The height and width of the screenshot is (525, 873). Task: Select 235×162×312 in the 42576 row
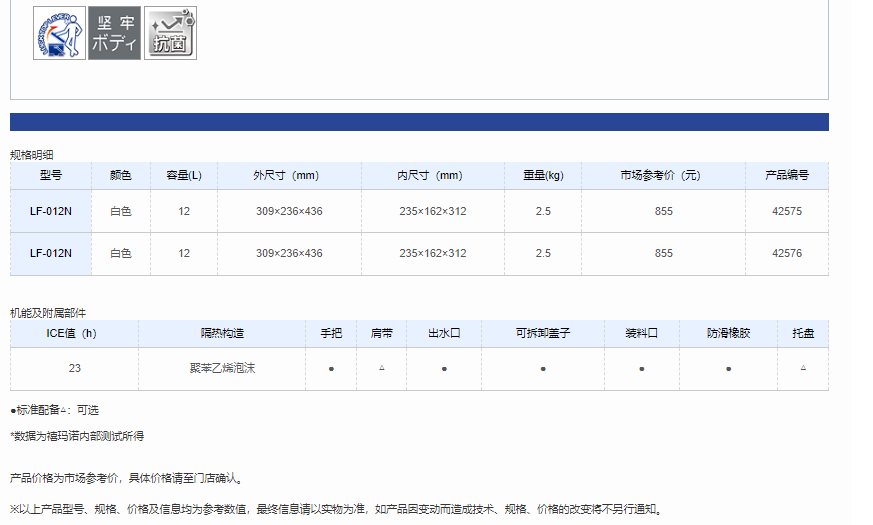point(433,253)
